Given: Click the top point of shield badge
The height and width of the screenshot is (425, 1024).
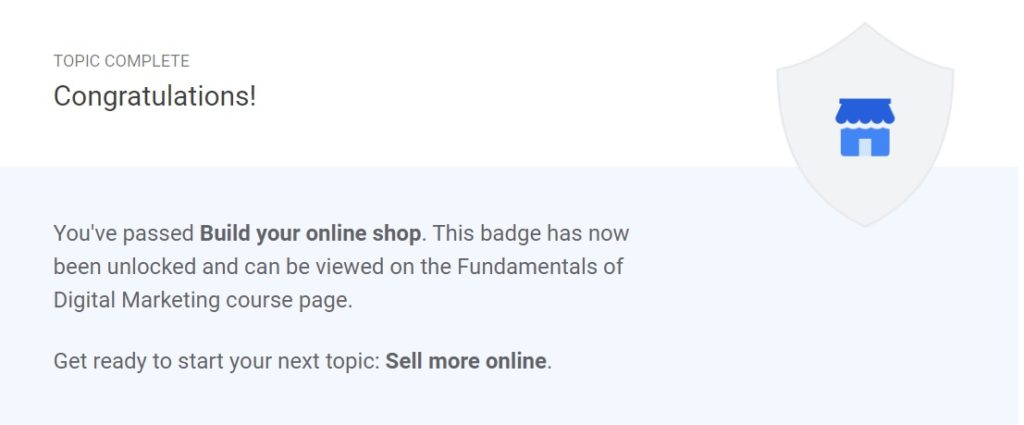Looking at the screenshot, I should click(865, 27).
